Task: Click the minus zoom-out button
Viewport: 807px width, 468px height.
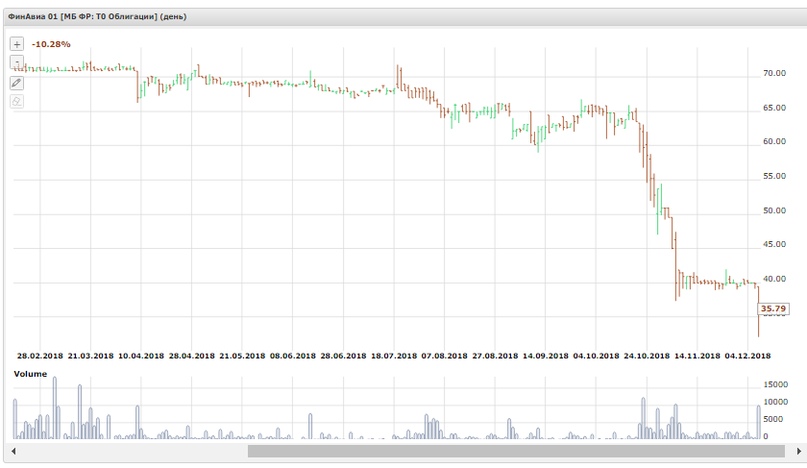Action: tap(16, 63)
